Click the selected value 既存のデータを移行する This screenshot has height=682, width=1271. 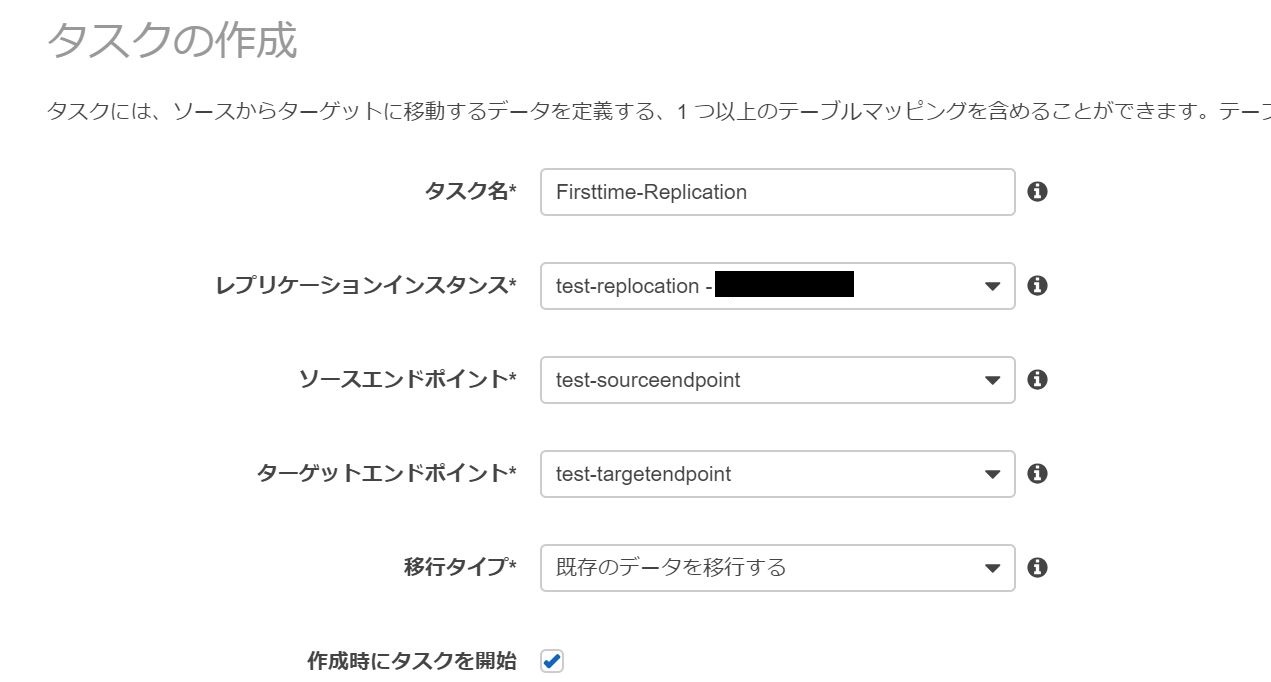[x=671, y=568]
